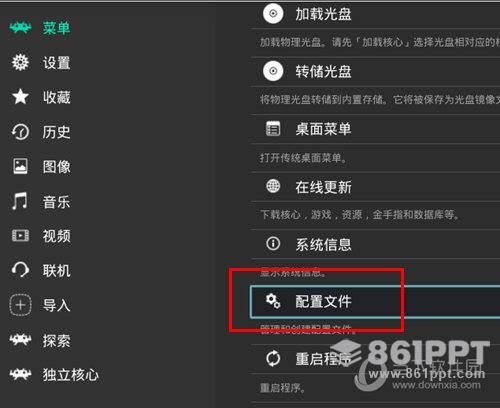Click the 重启程序 circular arrows icon

(x=273, y=359)
